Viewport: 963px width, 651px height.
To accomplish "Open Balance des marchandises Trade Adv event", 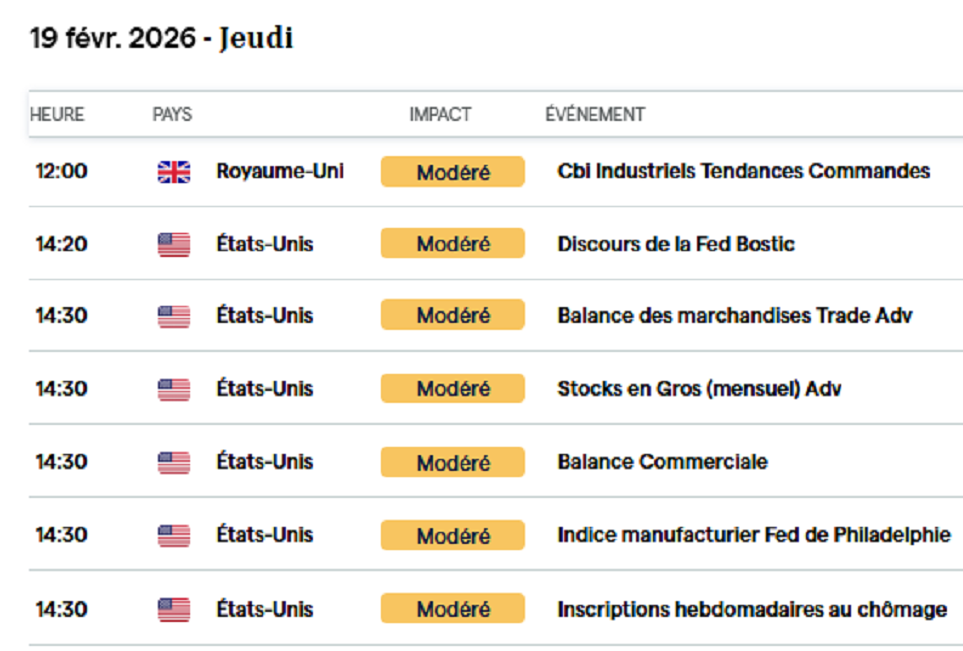I will point(735,315).
